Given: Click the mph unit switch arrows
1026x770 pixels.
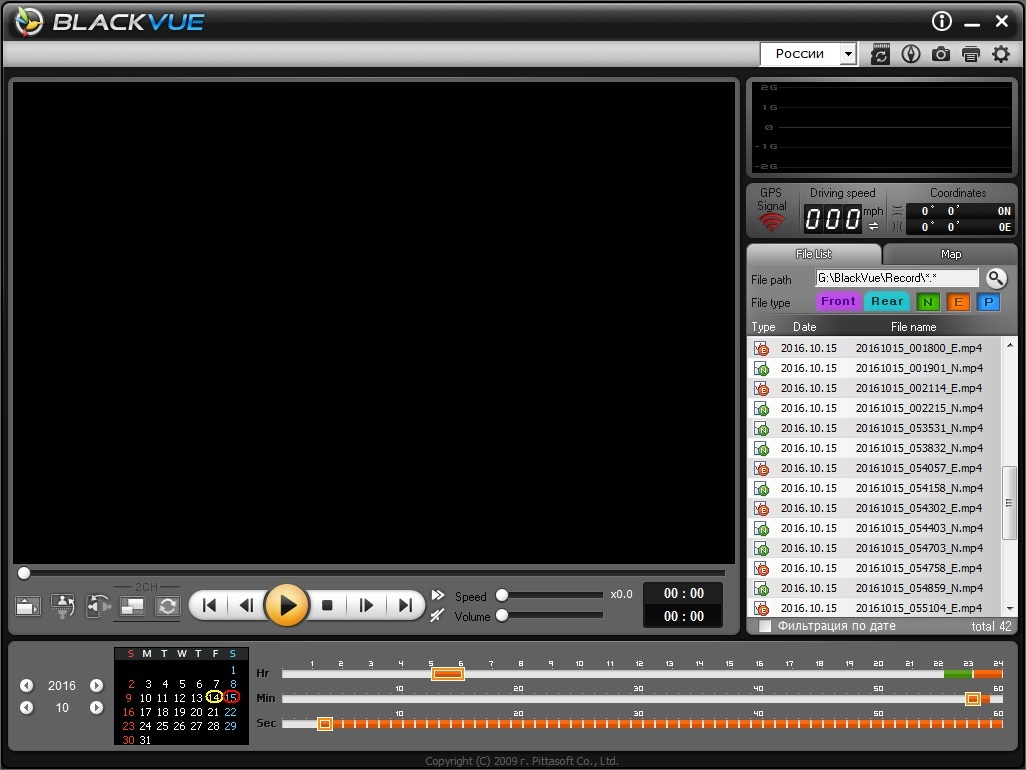Looking at the screenshot, I should tap(874, 226).
